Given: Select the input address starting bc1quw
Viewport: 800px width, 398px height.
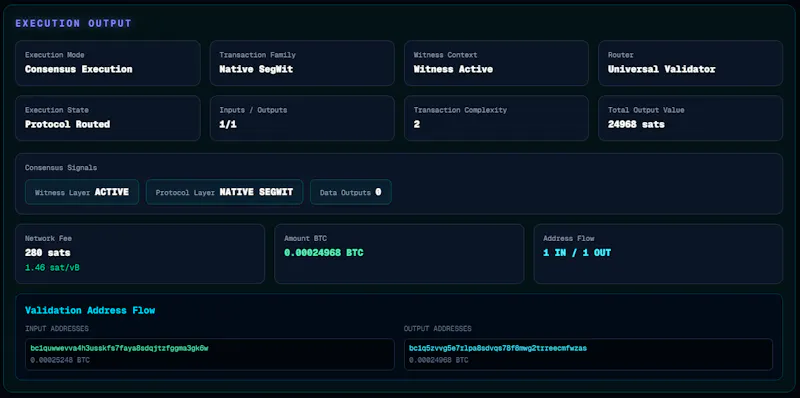Looking at the screenshot, I should click(119, 348).
